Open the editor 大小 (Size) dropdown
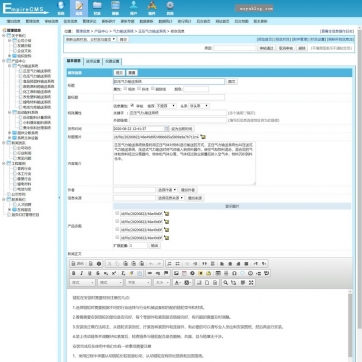The image size is (362, 362). click(x=162, y=283)
